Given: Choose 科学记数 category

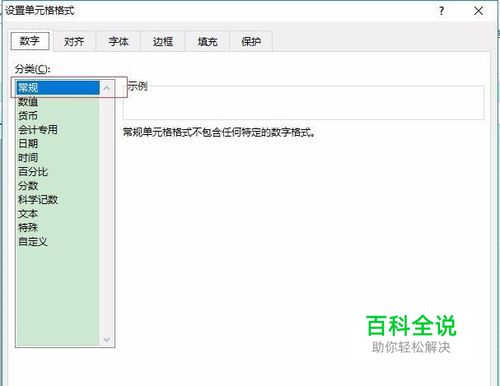Looking at the screenshot, I should point(58,200).
